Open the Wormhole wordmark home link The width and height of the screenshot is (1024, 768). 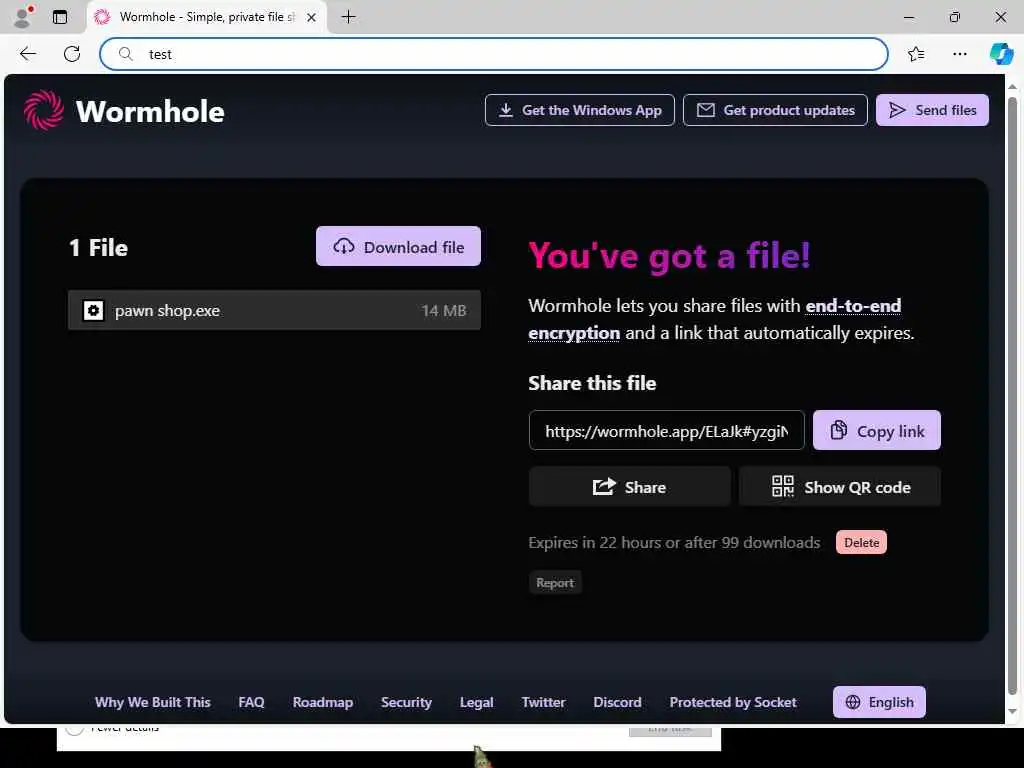click(150, 112)
